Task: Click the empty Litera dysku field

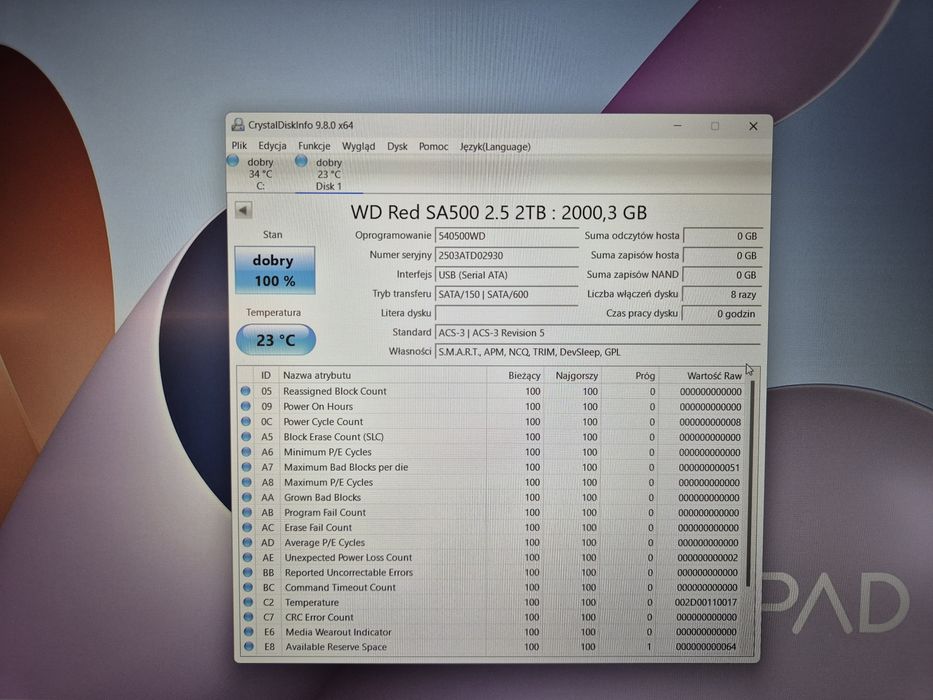Action: click(x=507, y=313)
